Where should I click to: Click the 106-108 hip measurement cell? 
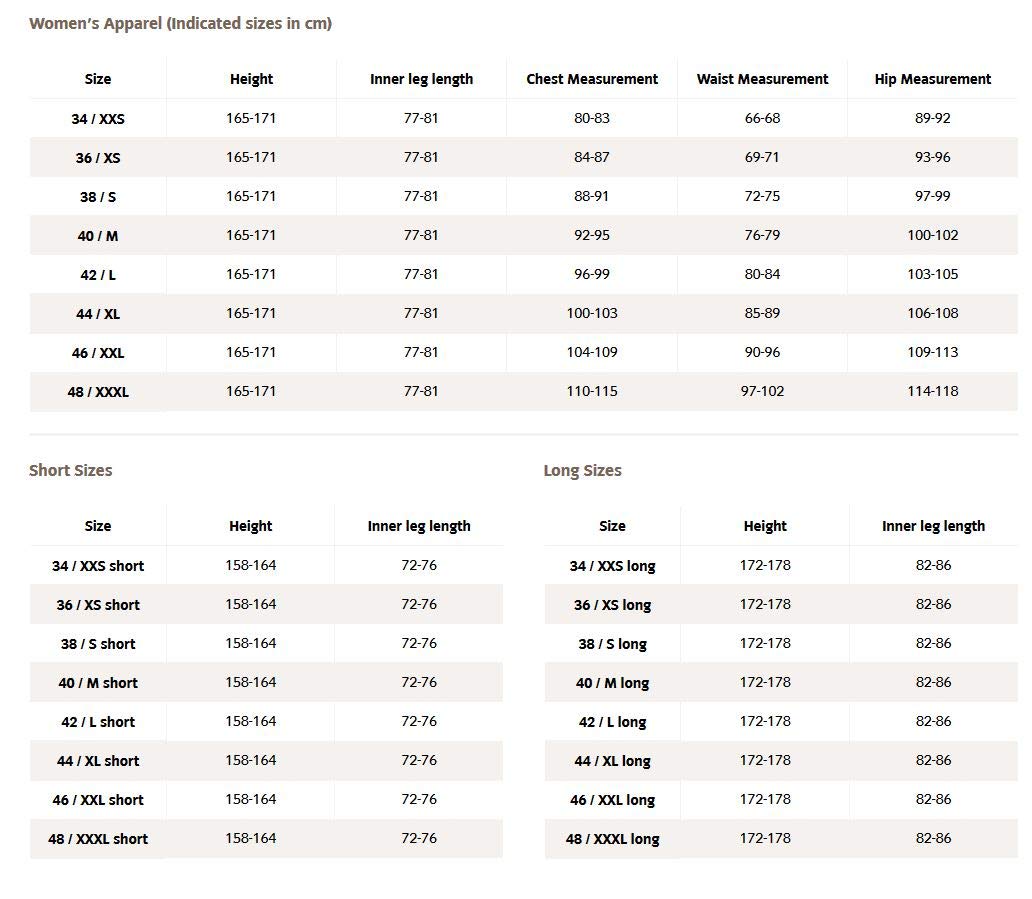click(932, 313)
